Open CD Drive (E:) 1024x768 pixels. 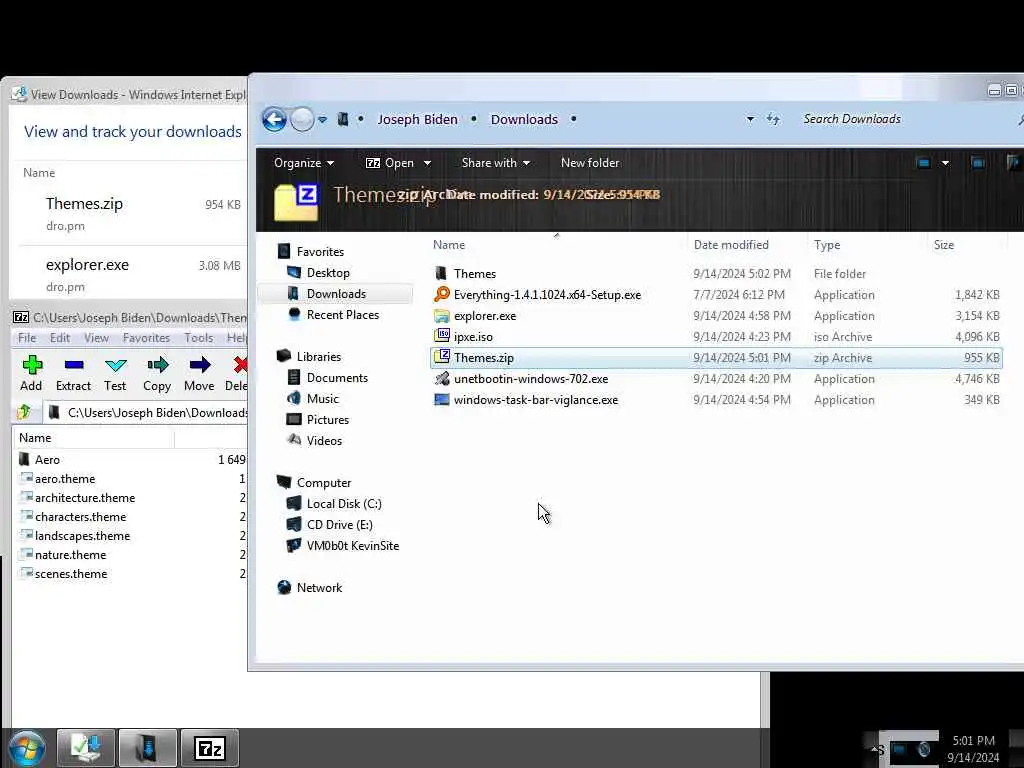coord(340,524)
